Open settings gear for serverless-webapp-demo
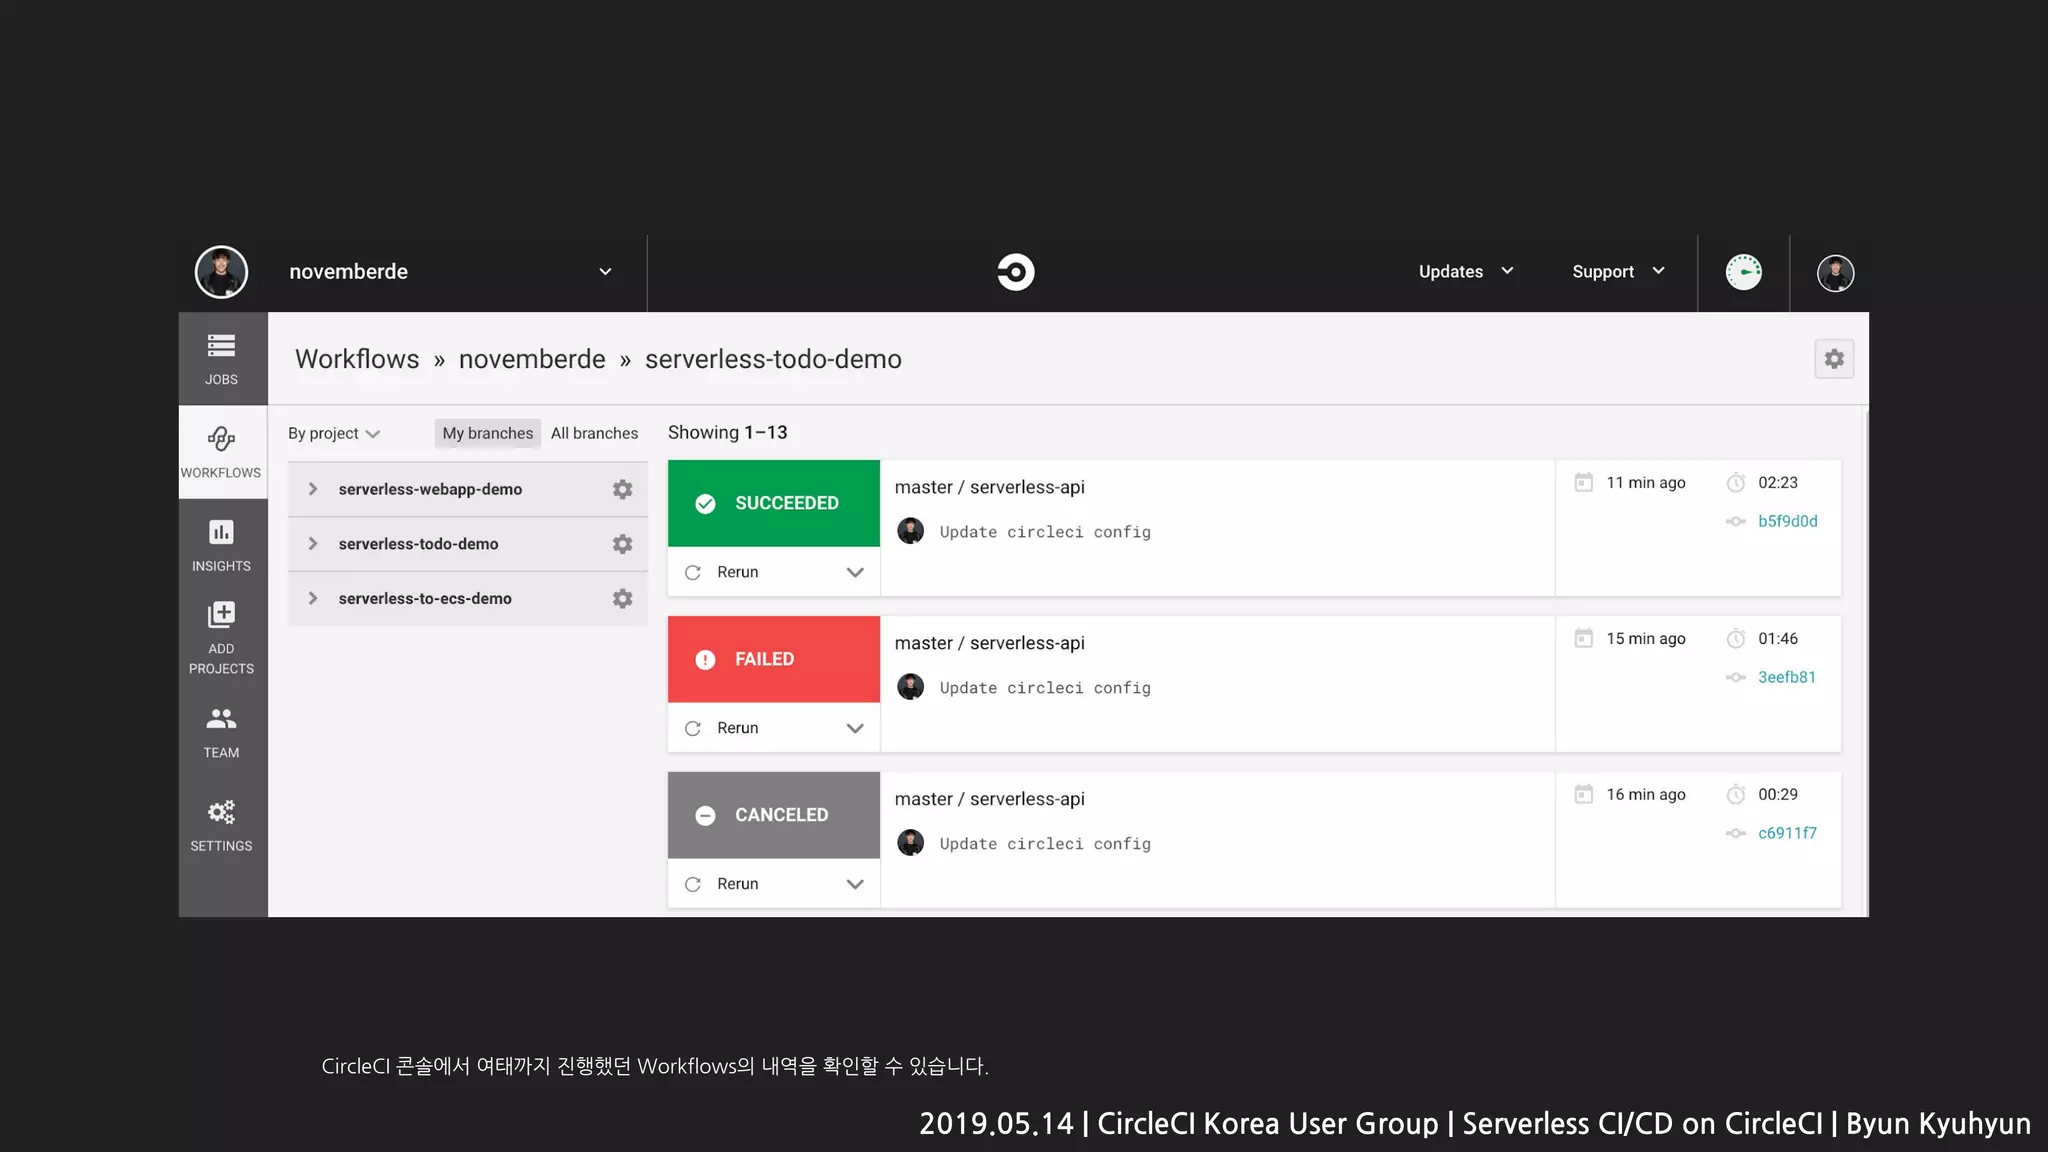The height and width of the screenshot is (1152, 2048). (x=622, y=489)
